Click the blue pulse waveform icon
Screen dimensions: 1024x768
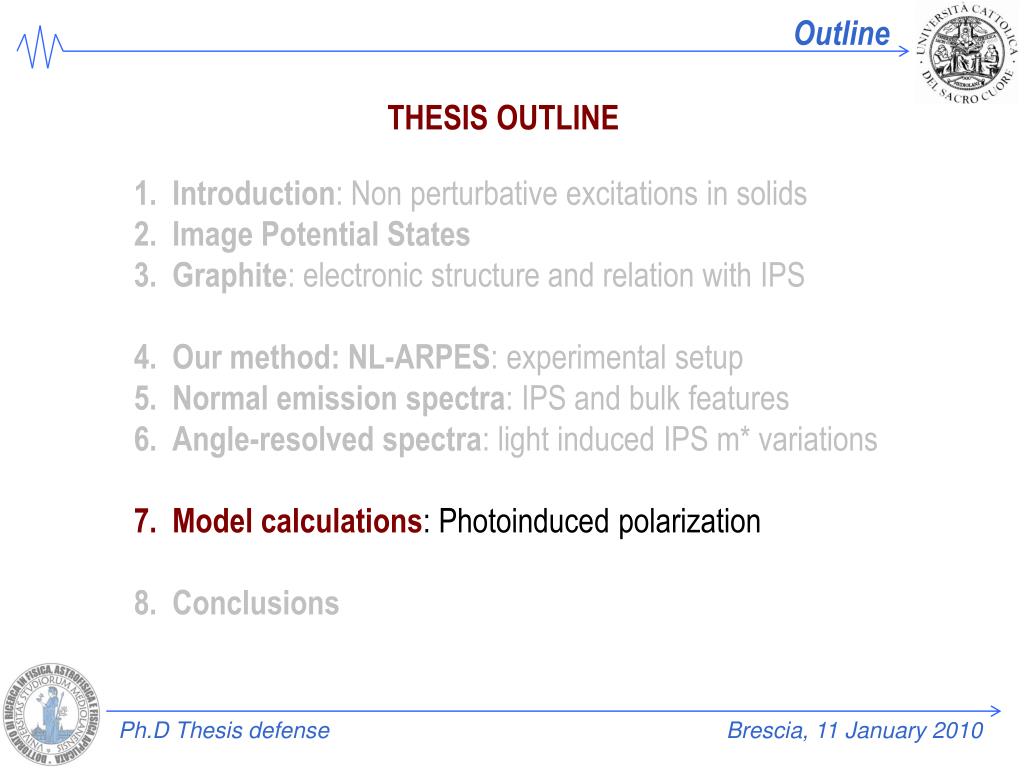coord(39,47)
